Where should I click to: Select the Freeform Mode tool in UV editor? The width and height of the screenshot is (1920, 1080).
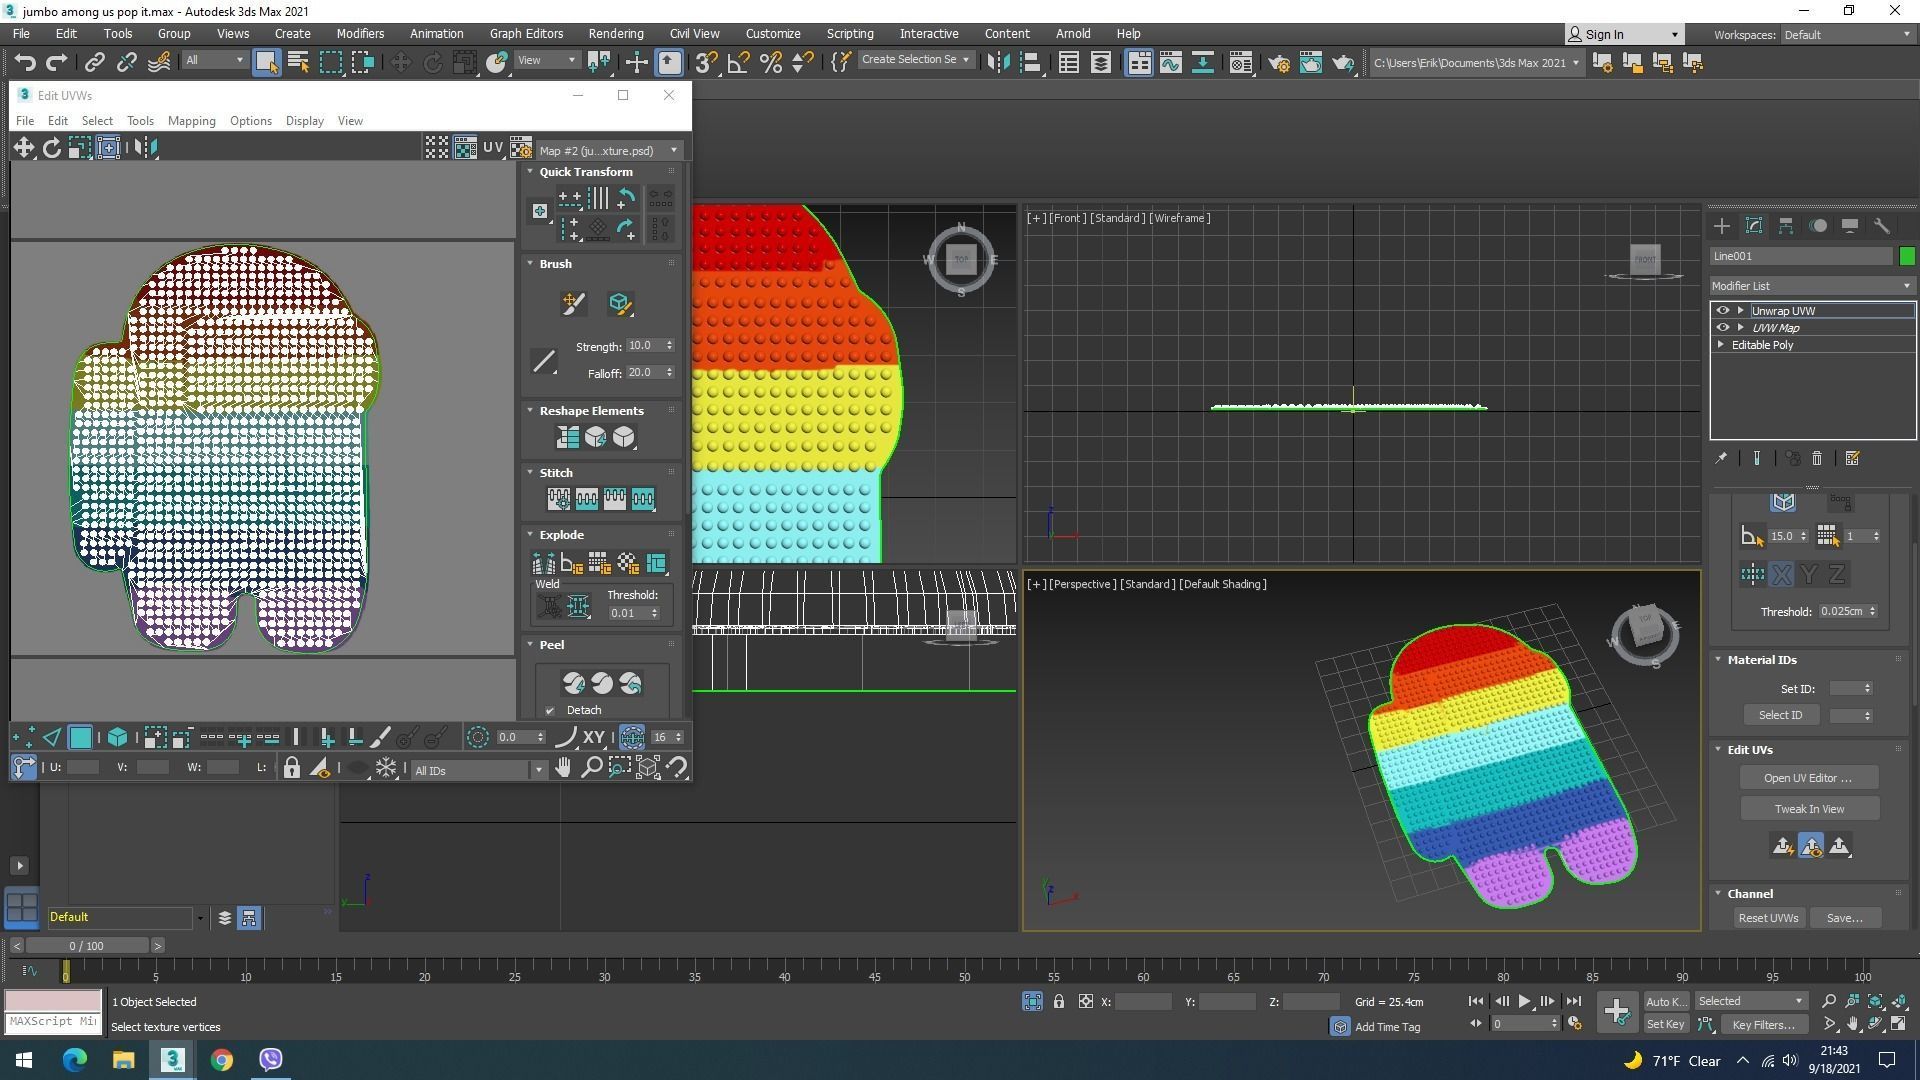point(108,148)
